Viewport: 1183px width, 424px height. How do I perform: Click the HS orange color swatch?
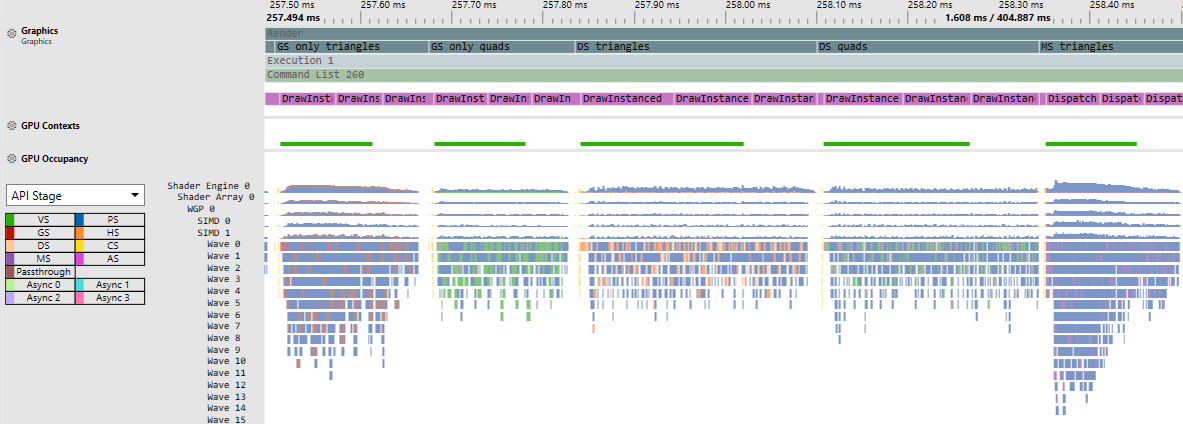tap(80, 233)
